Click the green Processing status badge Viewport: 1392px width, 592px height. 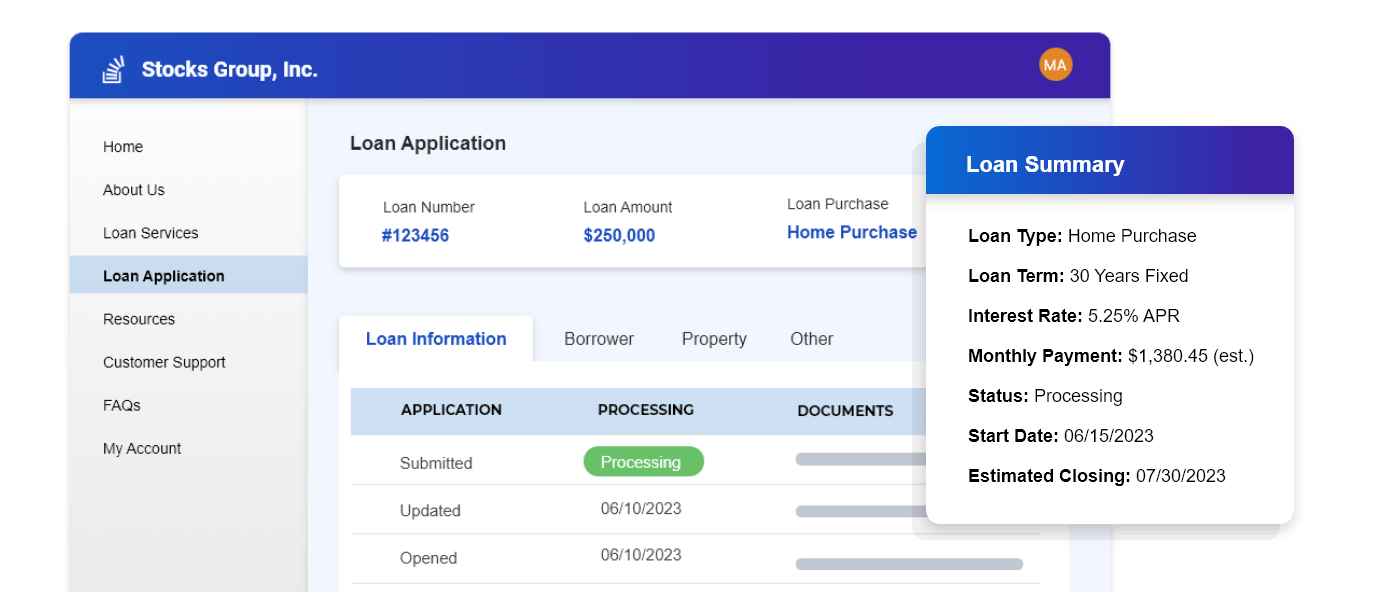[x=644, y=462]
